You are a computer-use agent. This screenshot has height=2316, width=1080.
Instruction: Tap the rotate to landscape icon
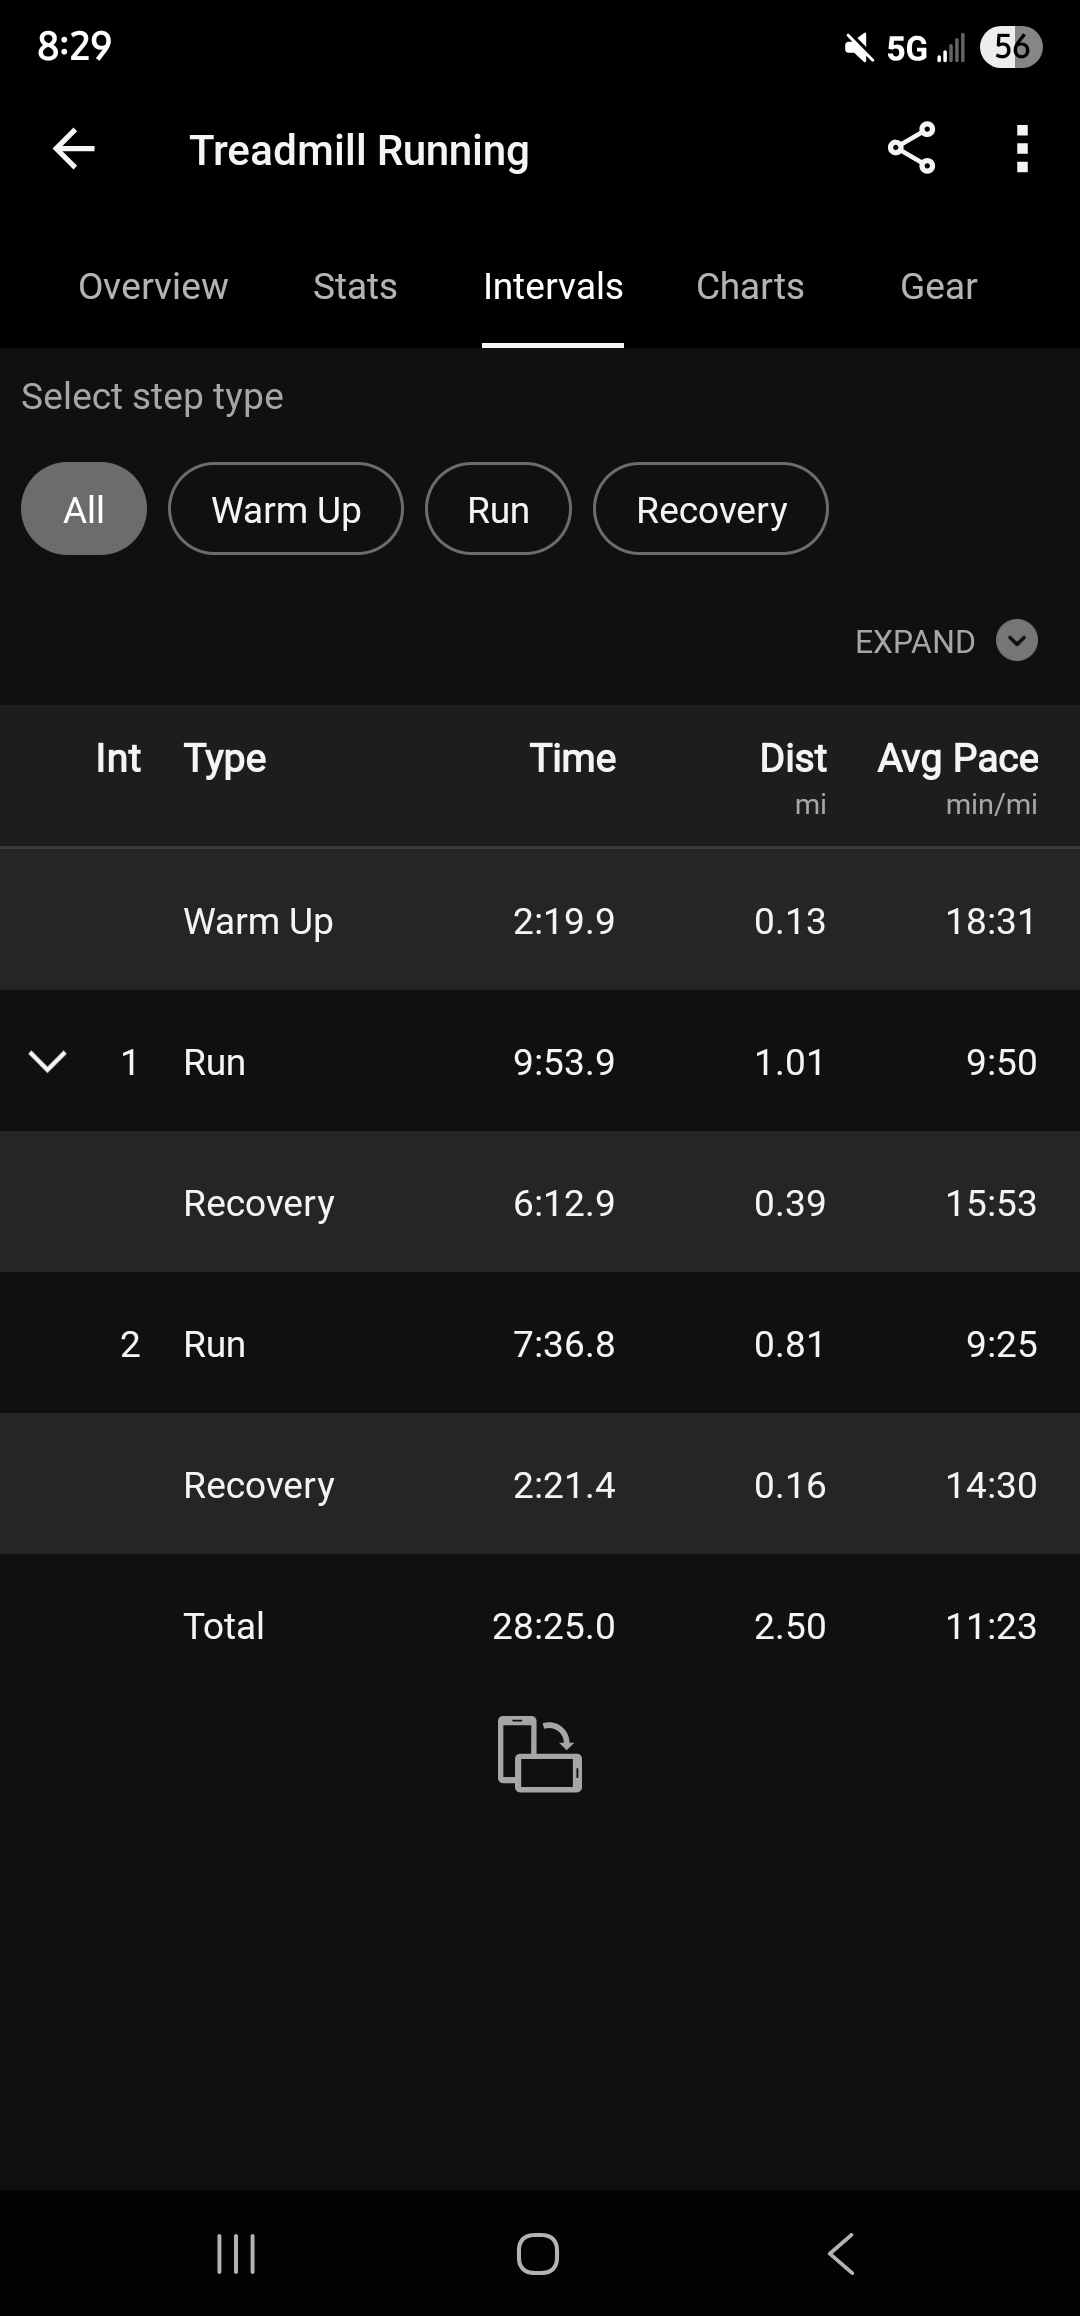540,1754
